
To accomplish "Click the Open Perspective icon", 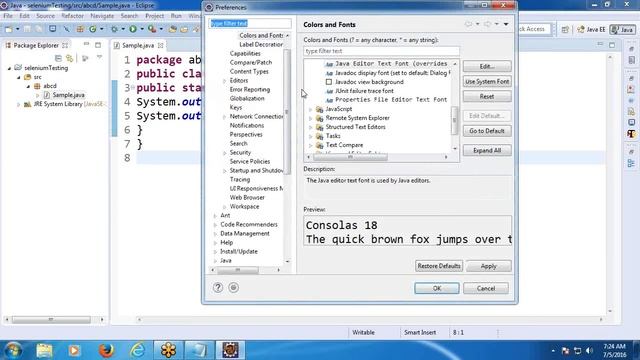I will tap(565, 29).
